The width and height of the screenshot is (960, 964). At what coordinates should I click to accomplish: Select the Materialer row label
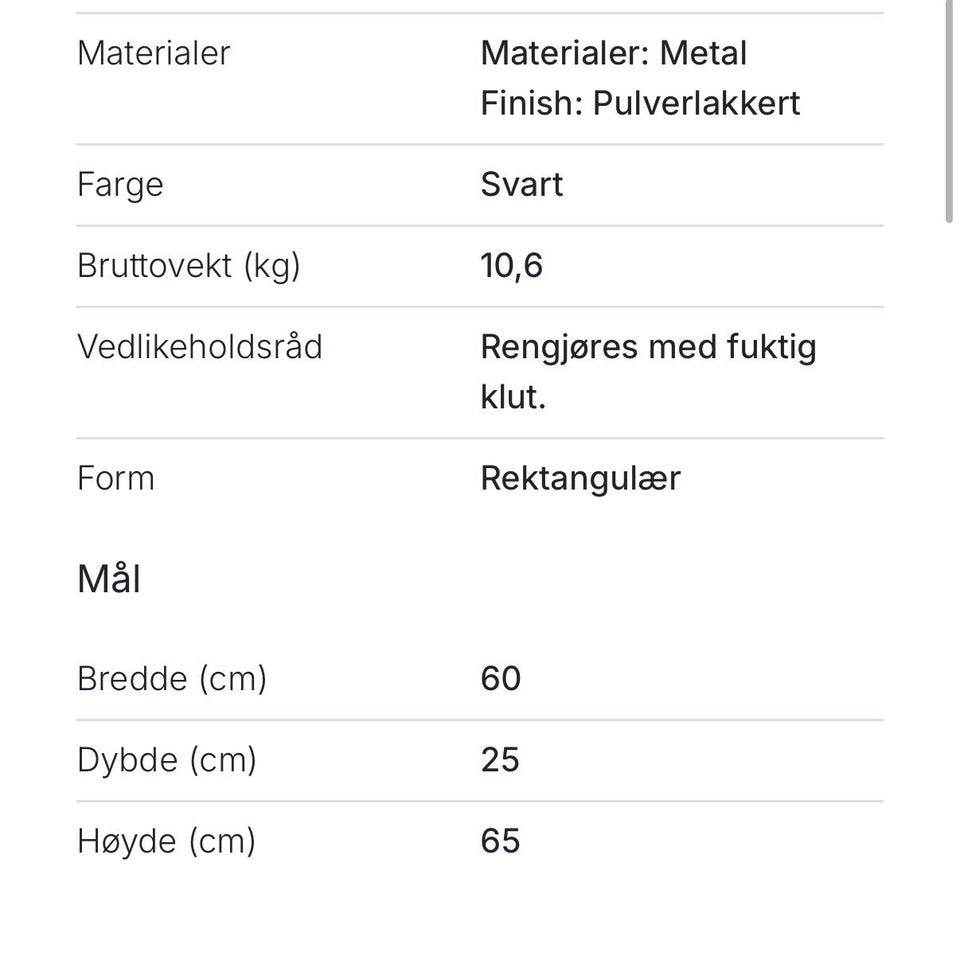click(x=154, y=53)
